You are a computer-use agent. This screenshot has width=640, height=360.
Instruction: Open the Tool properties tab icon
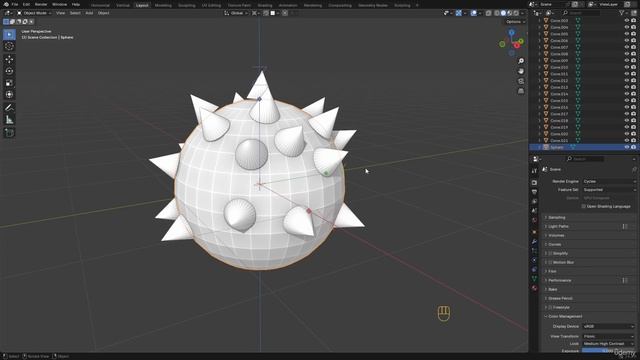(x=534, y=171)
